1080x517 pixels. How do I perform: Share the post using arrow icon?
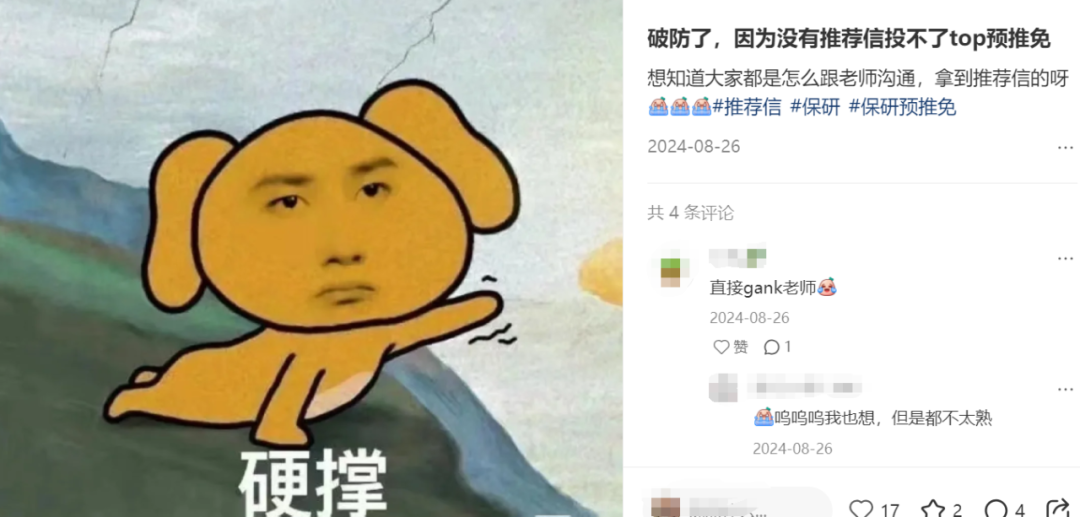(x=1058, y=510)
